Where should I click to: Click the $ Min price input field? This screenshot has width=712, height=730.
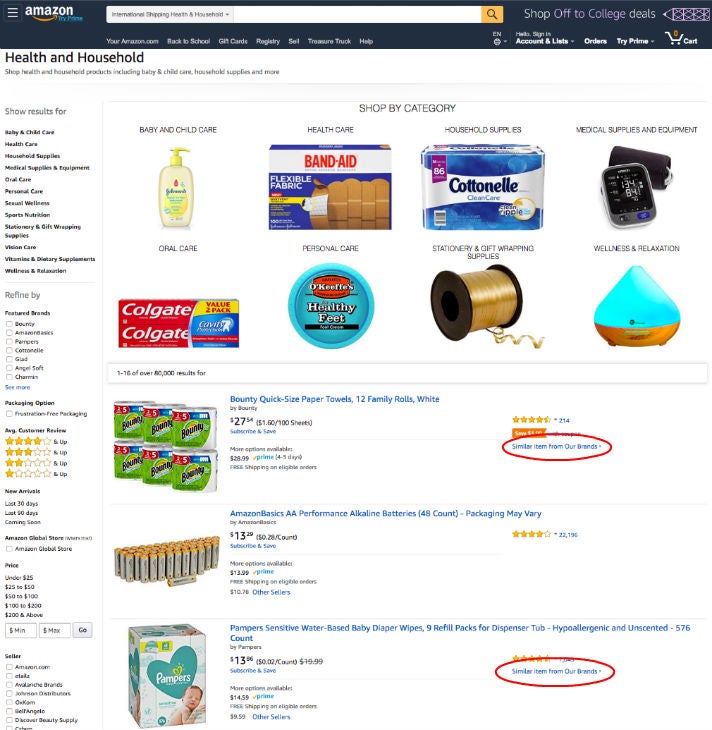21,630
